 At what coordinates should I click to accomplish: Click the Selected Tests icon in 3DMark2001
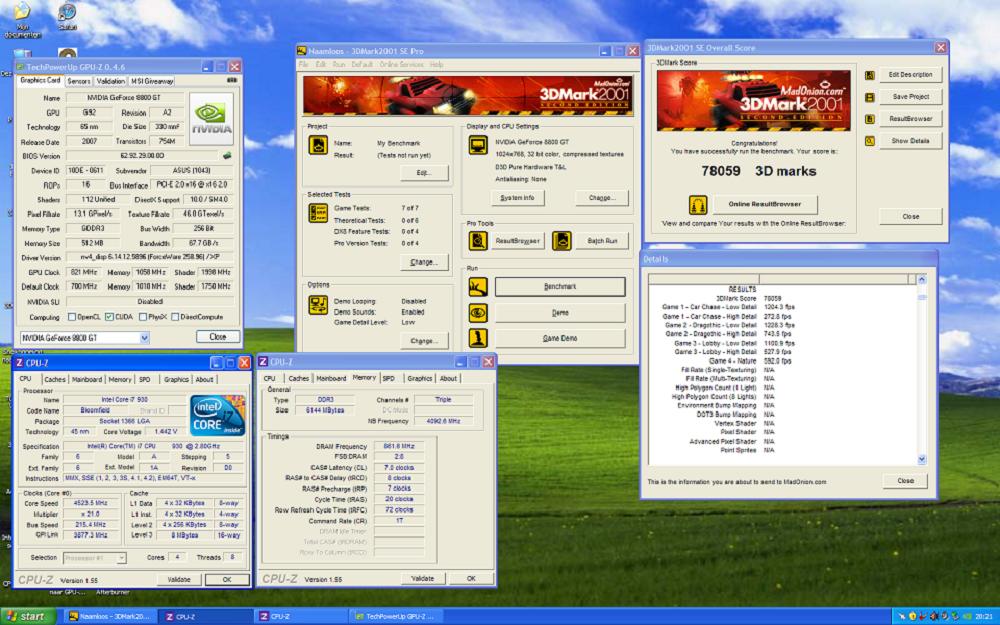click(x=318, y=213)
